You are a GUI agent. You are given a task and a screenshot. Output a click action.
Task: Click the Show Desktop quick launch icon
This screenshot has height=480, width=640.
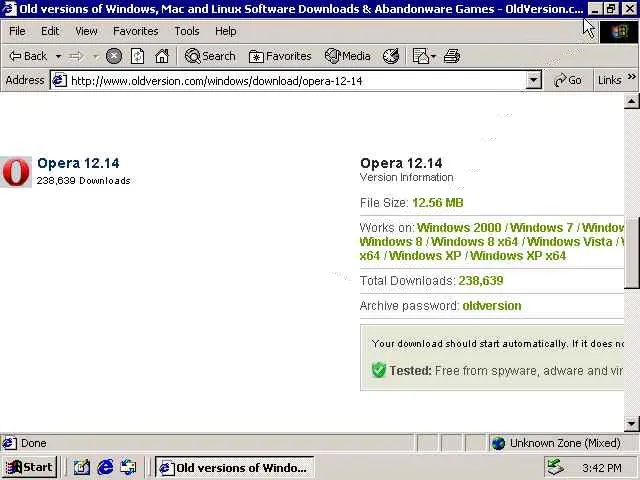128,467
